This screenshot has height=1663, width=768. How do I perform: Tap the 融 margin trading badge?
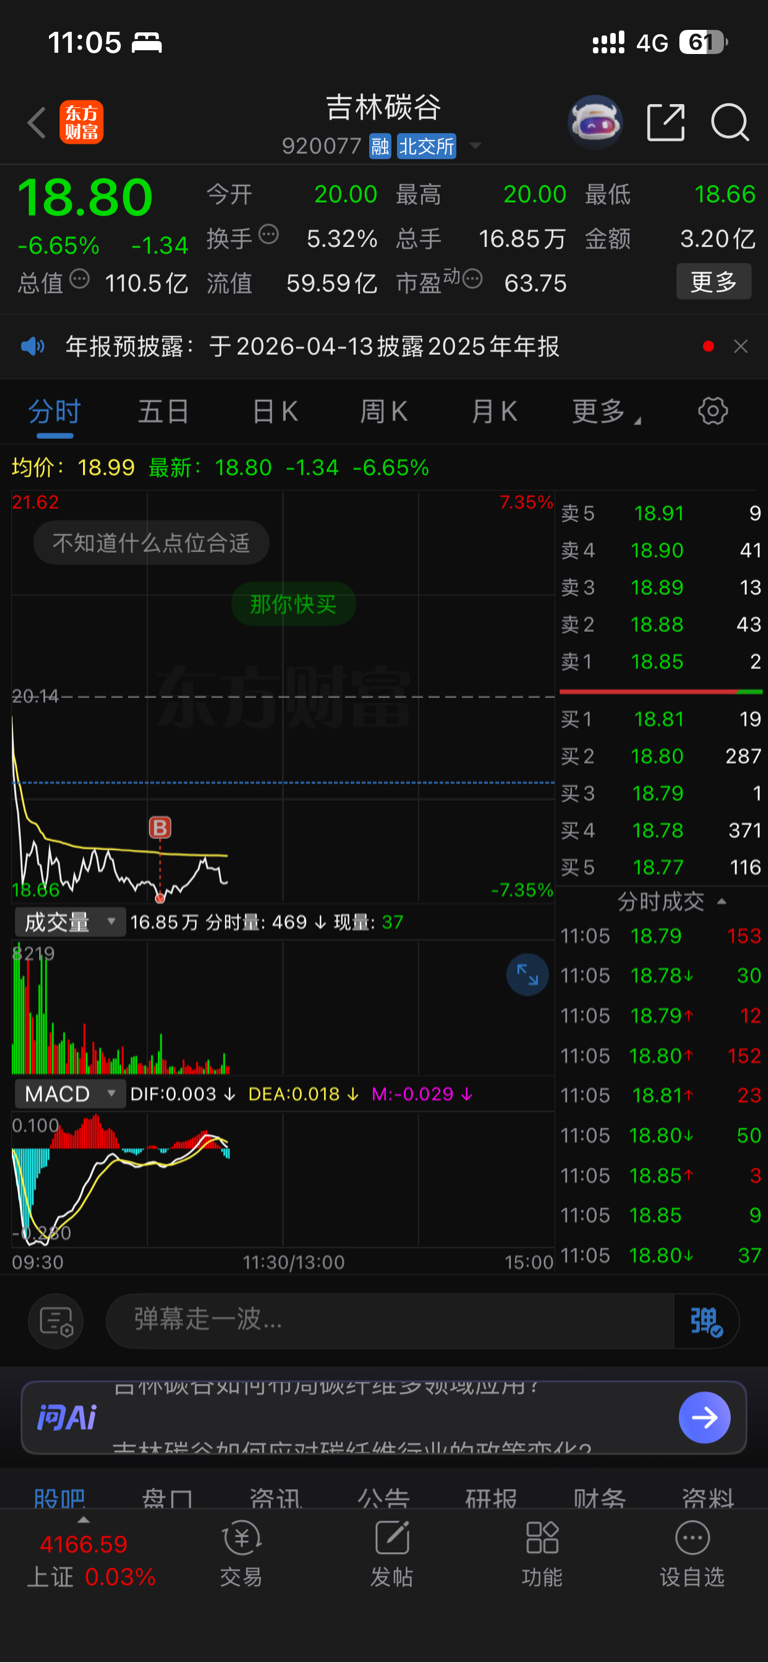pos(380,147)
